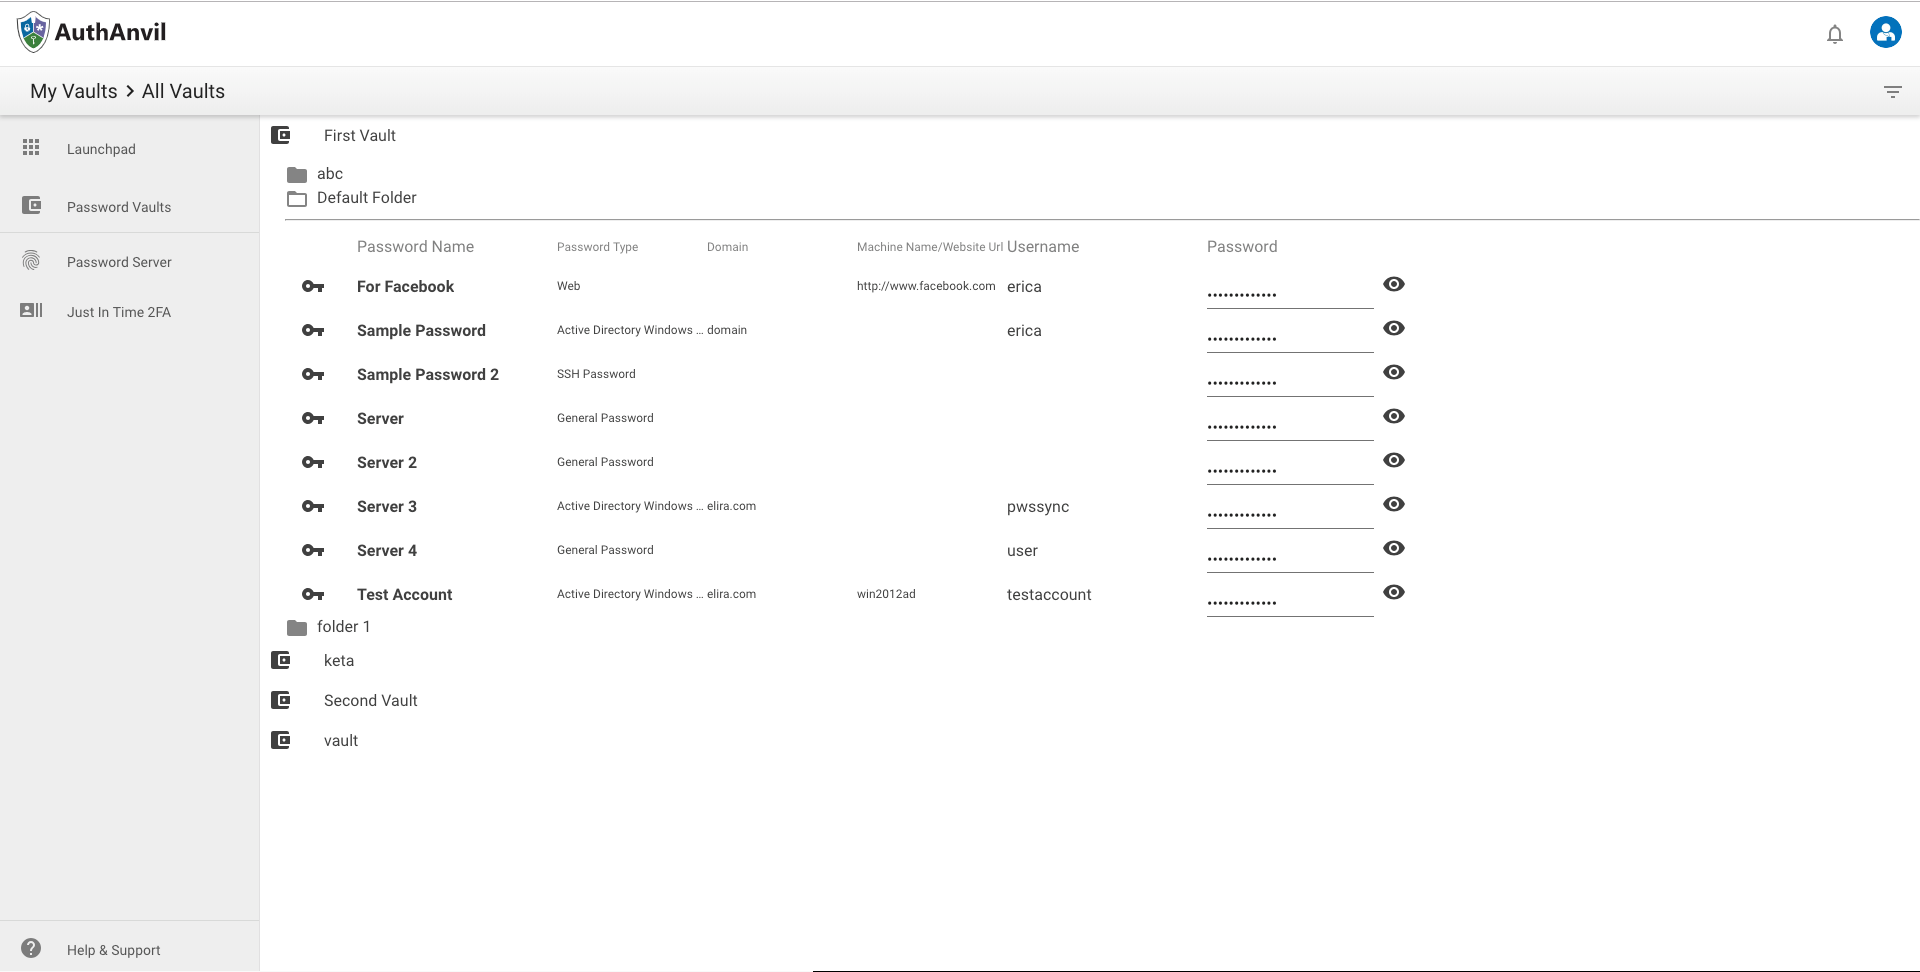Image resolution: width=1920 pixels, height=972 pixels.
Task: Open the Server 3 entry
Action: point(386,507)
